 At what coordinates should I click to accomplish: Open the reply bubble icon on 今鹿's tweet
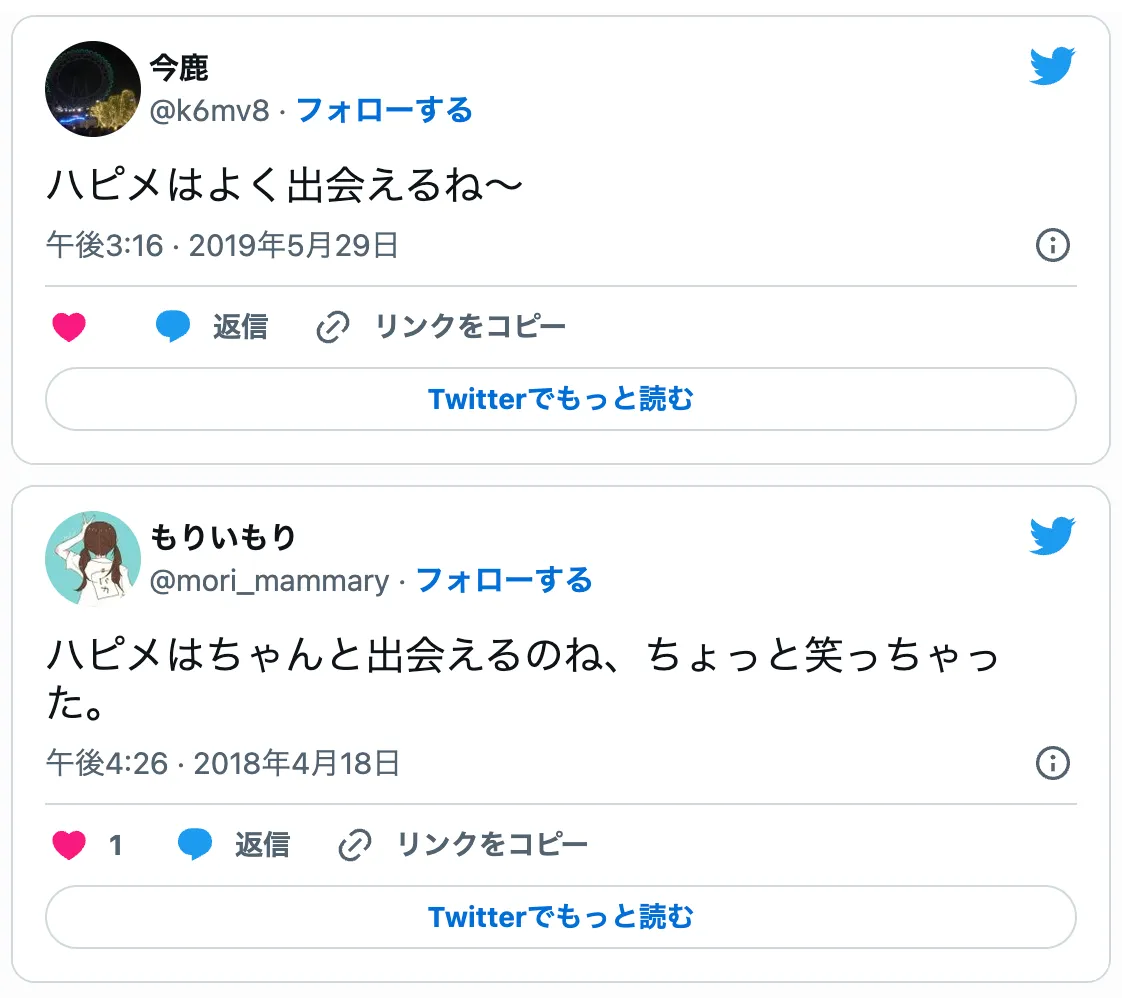coord(172,326)
